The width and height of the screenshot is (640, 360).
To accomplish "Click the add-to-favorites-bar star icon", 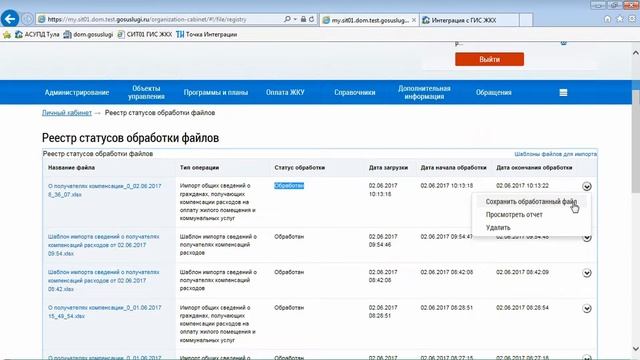I will coord(7,35).
